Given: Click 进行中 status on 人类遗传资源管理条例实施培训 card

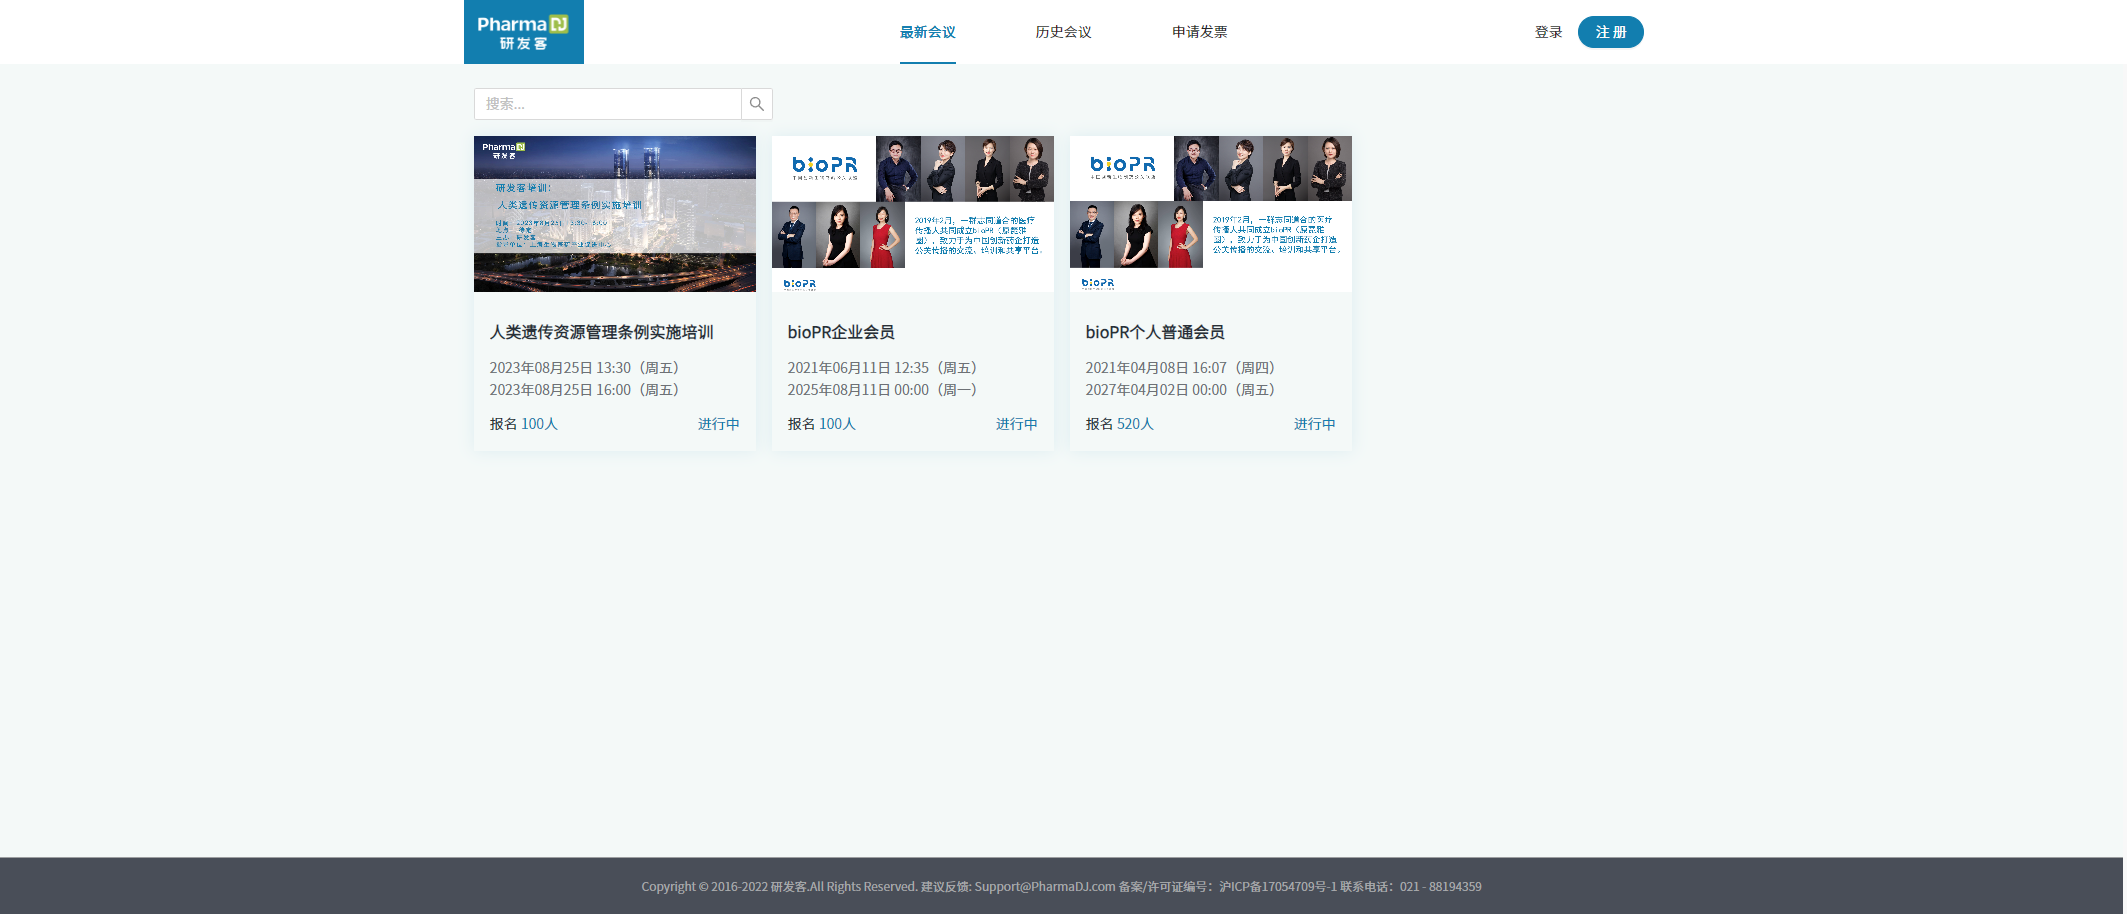Looking at the screenshot, I should [x=719, y=424].
